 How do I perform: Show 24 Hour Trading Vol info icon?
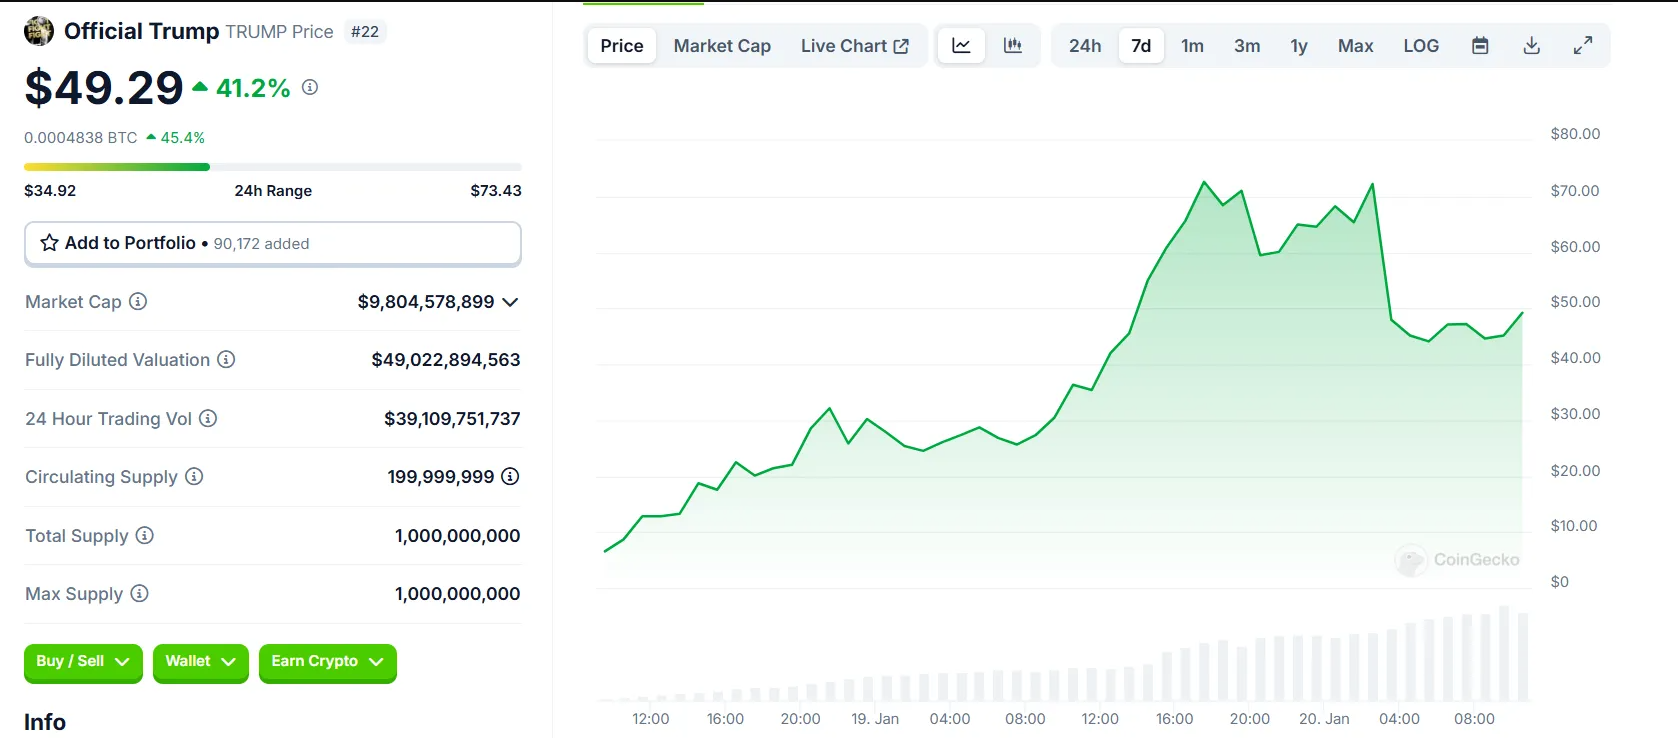tap(208, 418)
